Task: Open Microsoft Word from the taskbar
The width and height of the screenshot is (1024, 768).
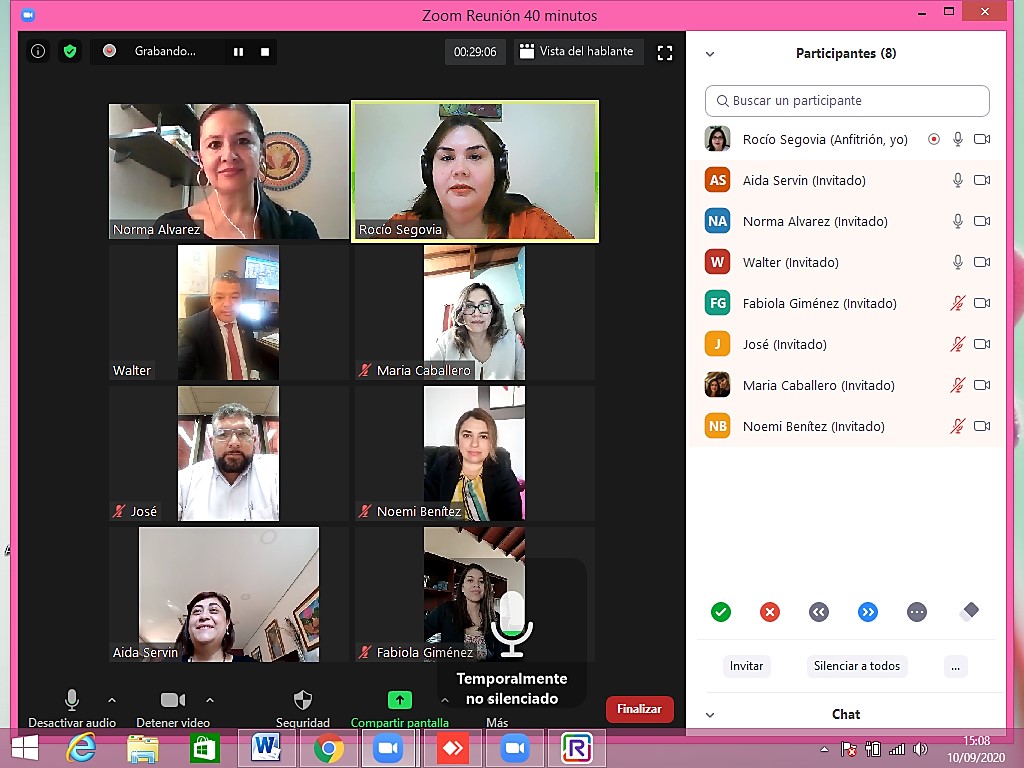Action: (x=265, y=748)
